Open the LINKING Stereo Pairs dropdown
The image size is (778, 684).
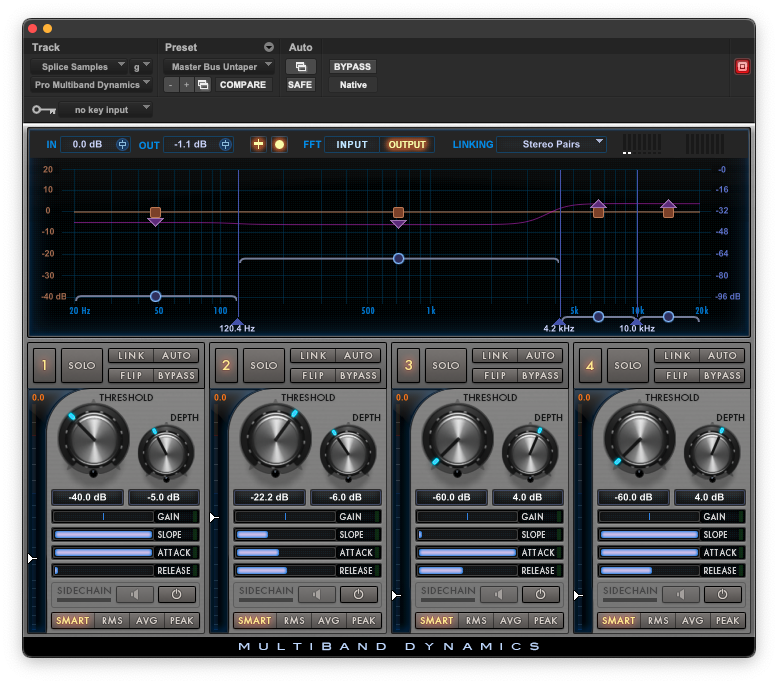click(552, 144)
